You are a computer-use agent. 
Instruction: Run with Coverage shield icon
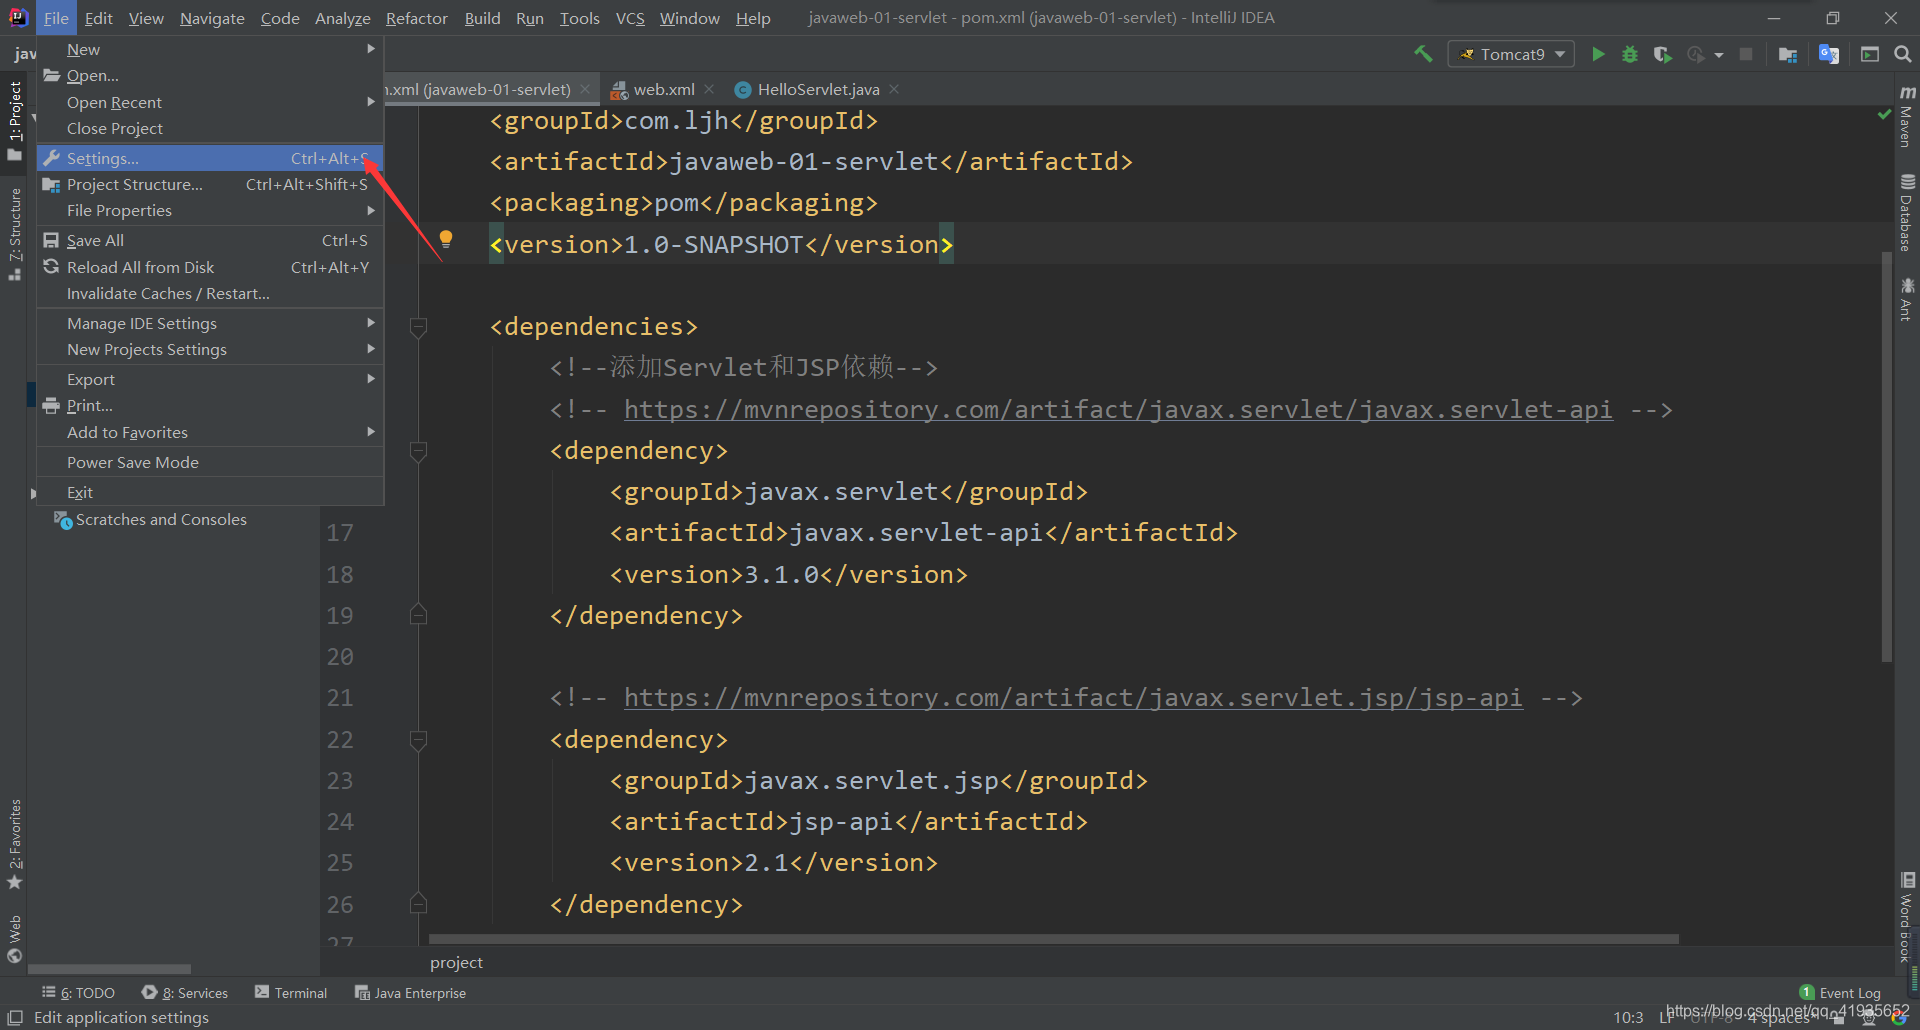(x=1662, y=54)
